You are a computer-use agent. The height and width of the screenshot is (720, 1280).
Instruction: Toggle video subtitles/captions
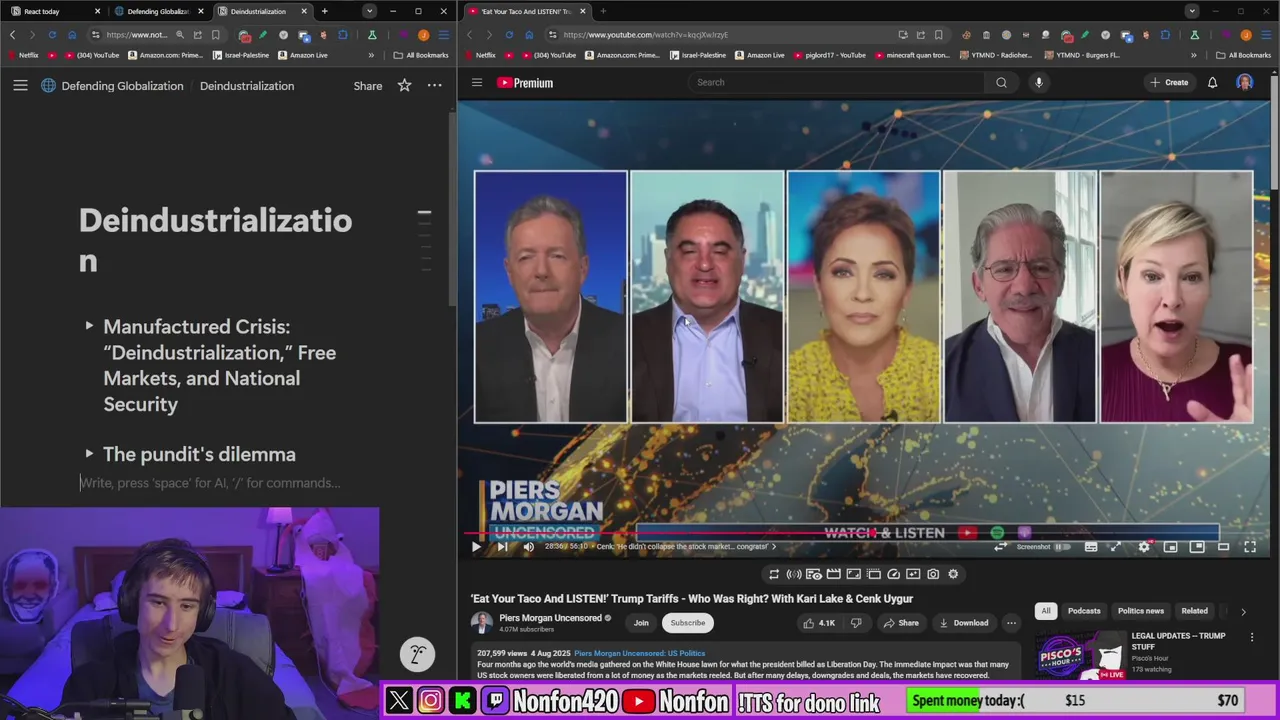point(1091,547)
